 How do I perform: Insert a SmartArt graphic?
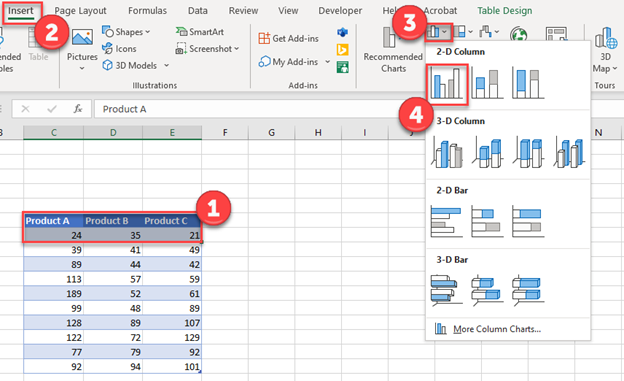(200, 32)
